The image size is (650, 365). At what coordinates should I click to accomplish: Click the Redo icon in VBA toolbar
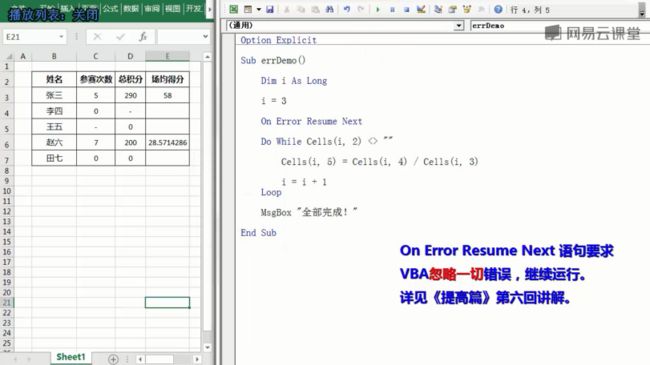coord(361,9)
